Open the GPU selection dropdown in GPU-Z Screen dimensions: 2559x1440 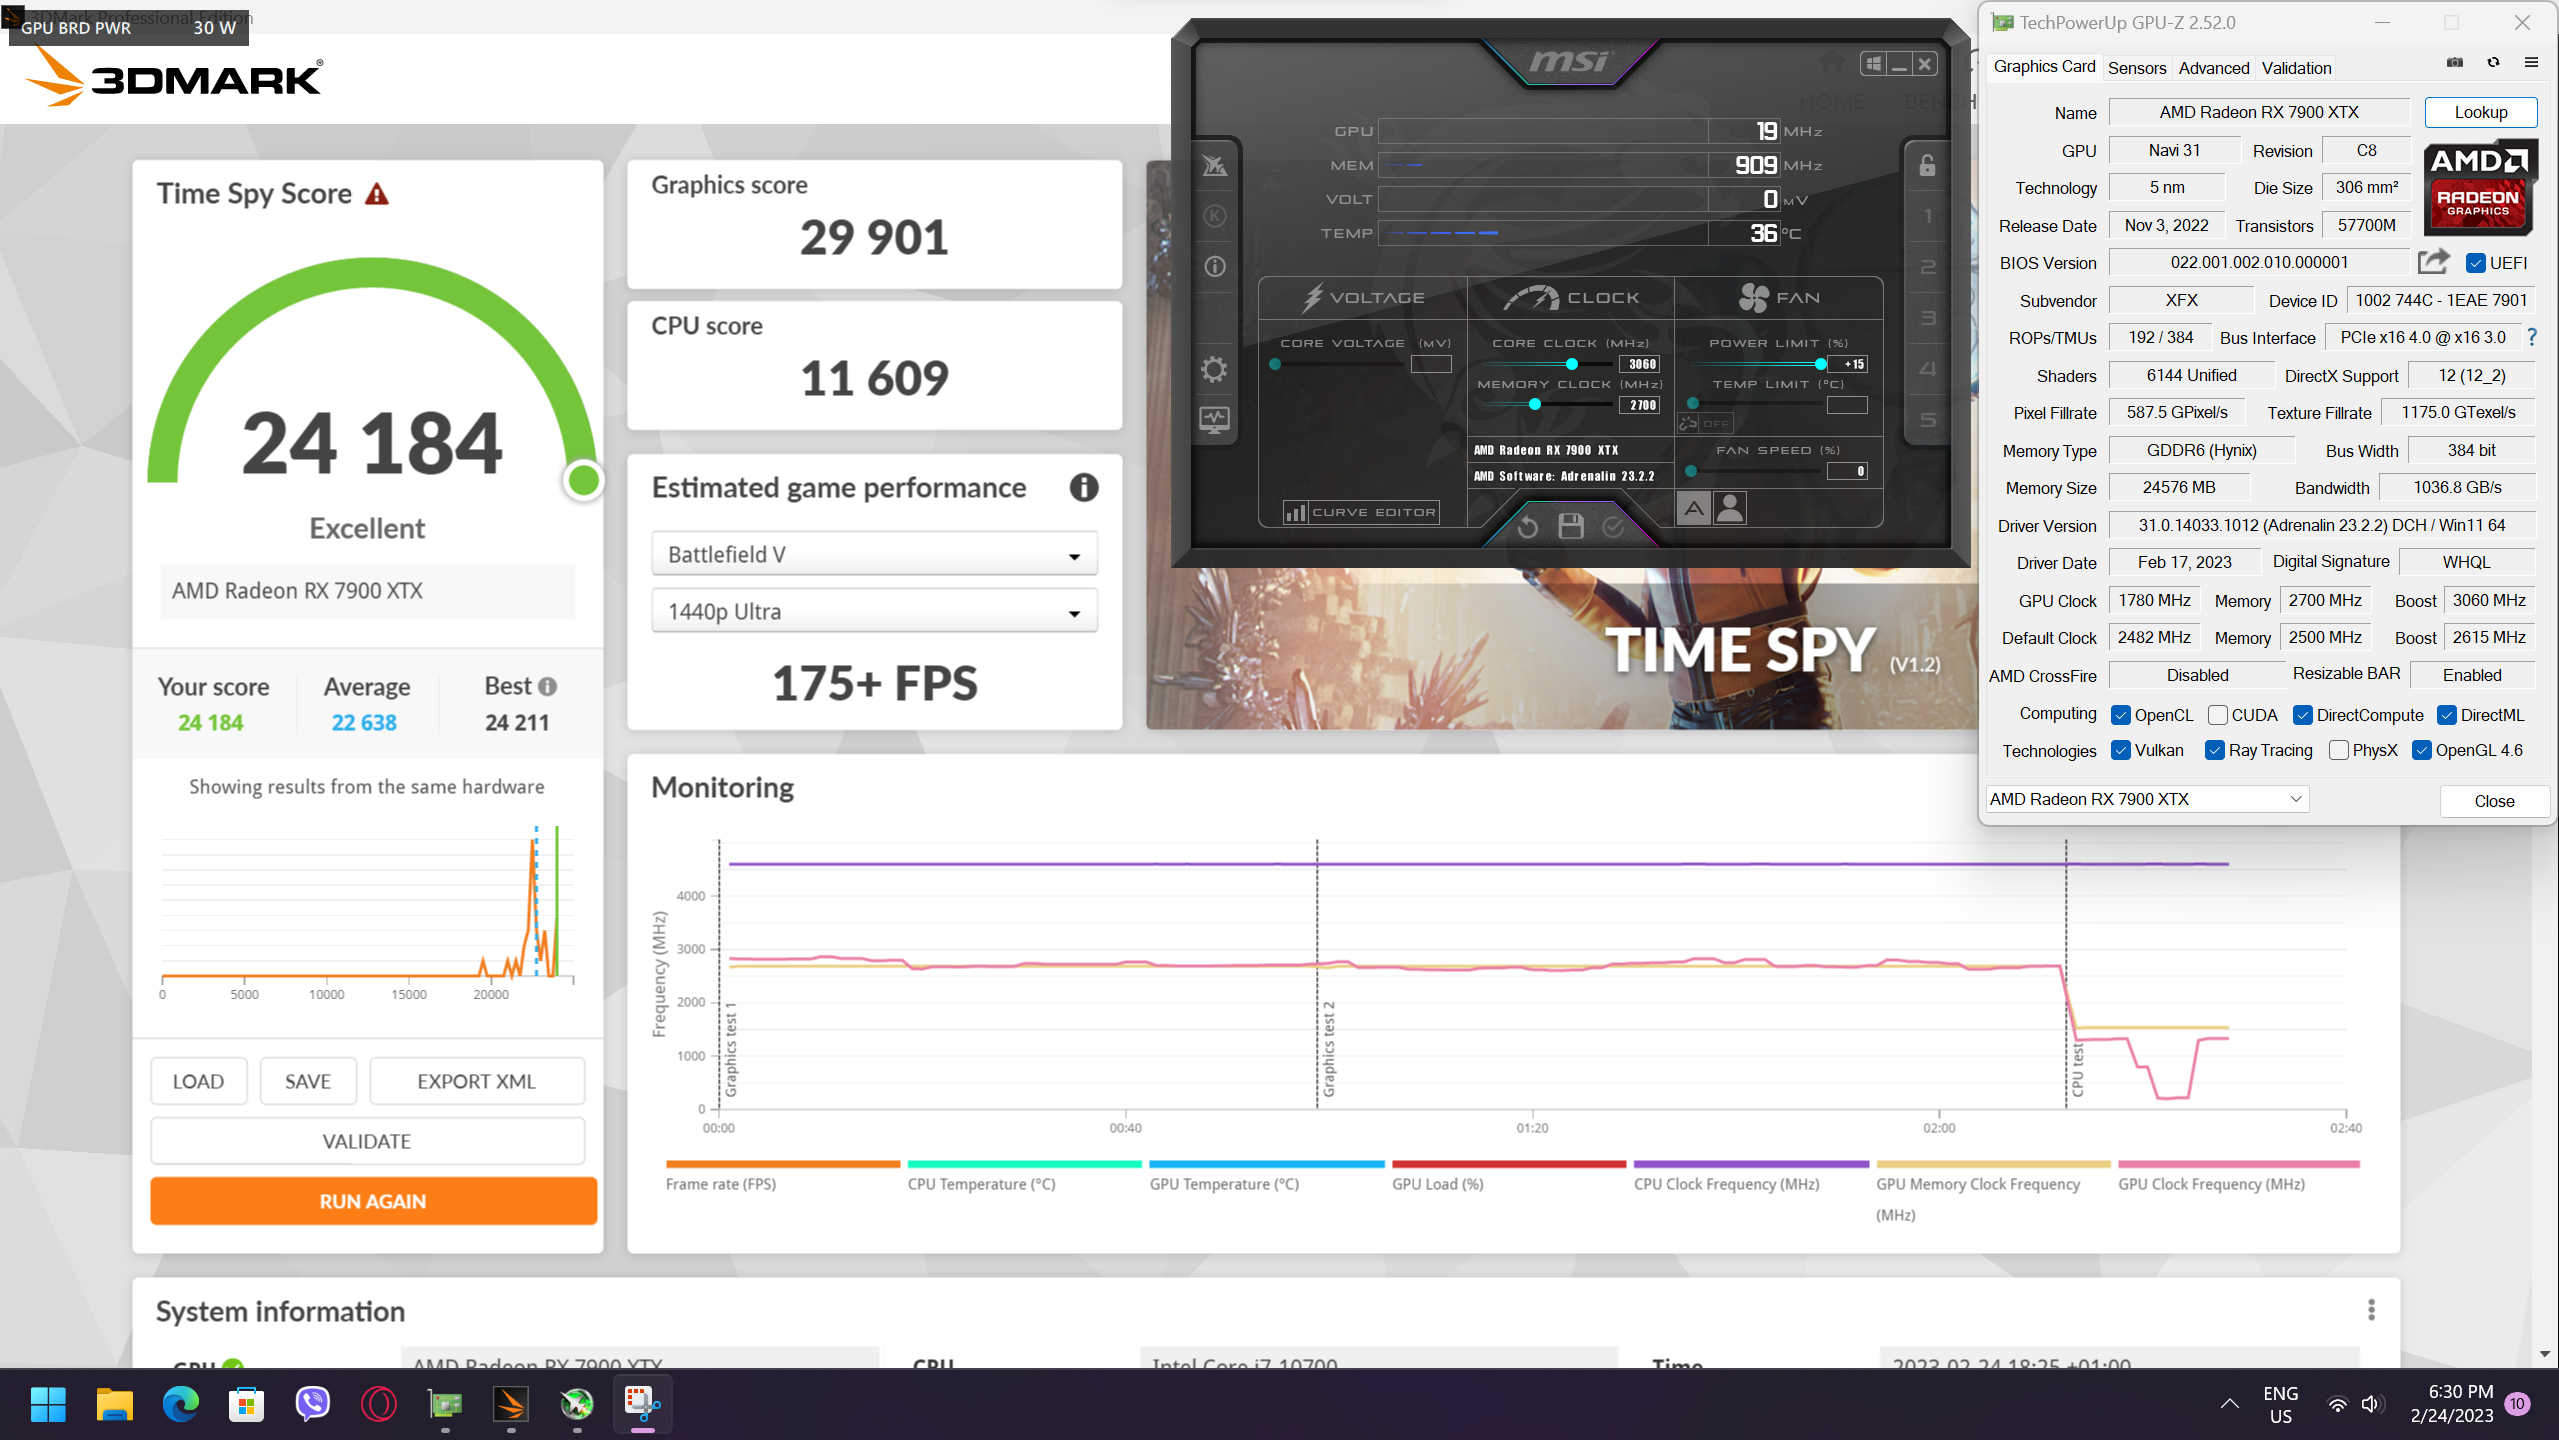(2146, 799)
